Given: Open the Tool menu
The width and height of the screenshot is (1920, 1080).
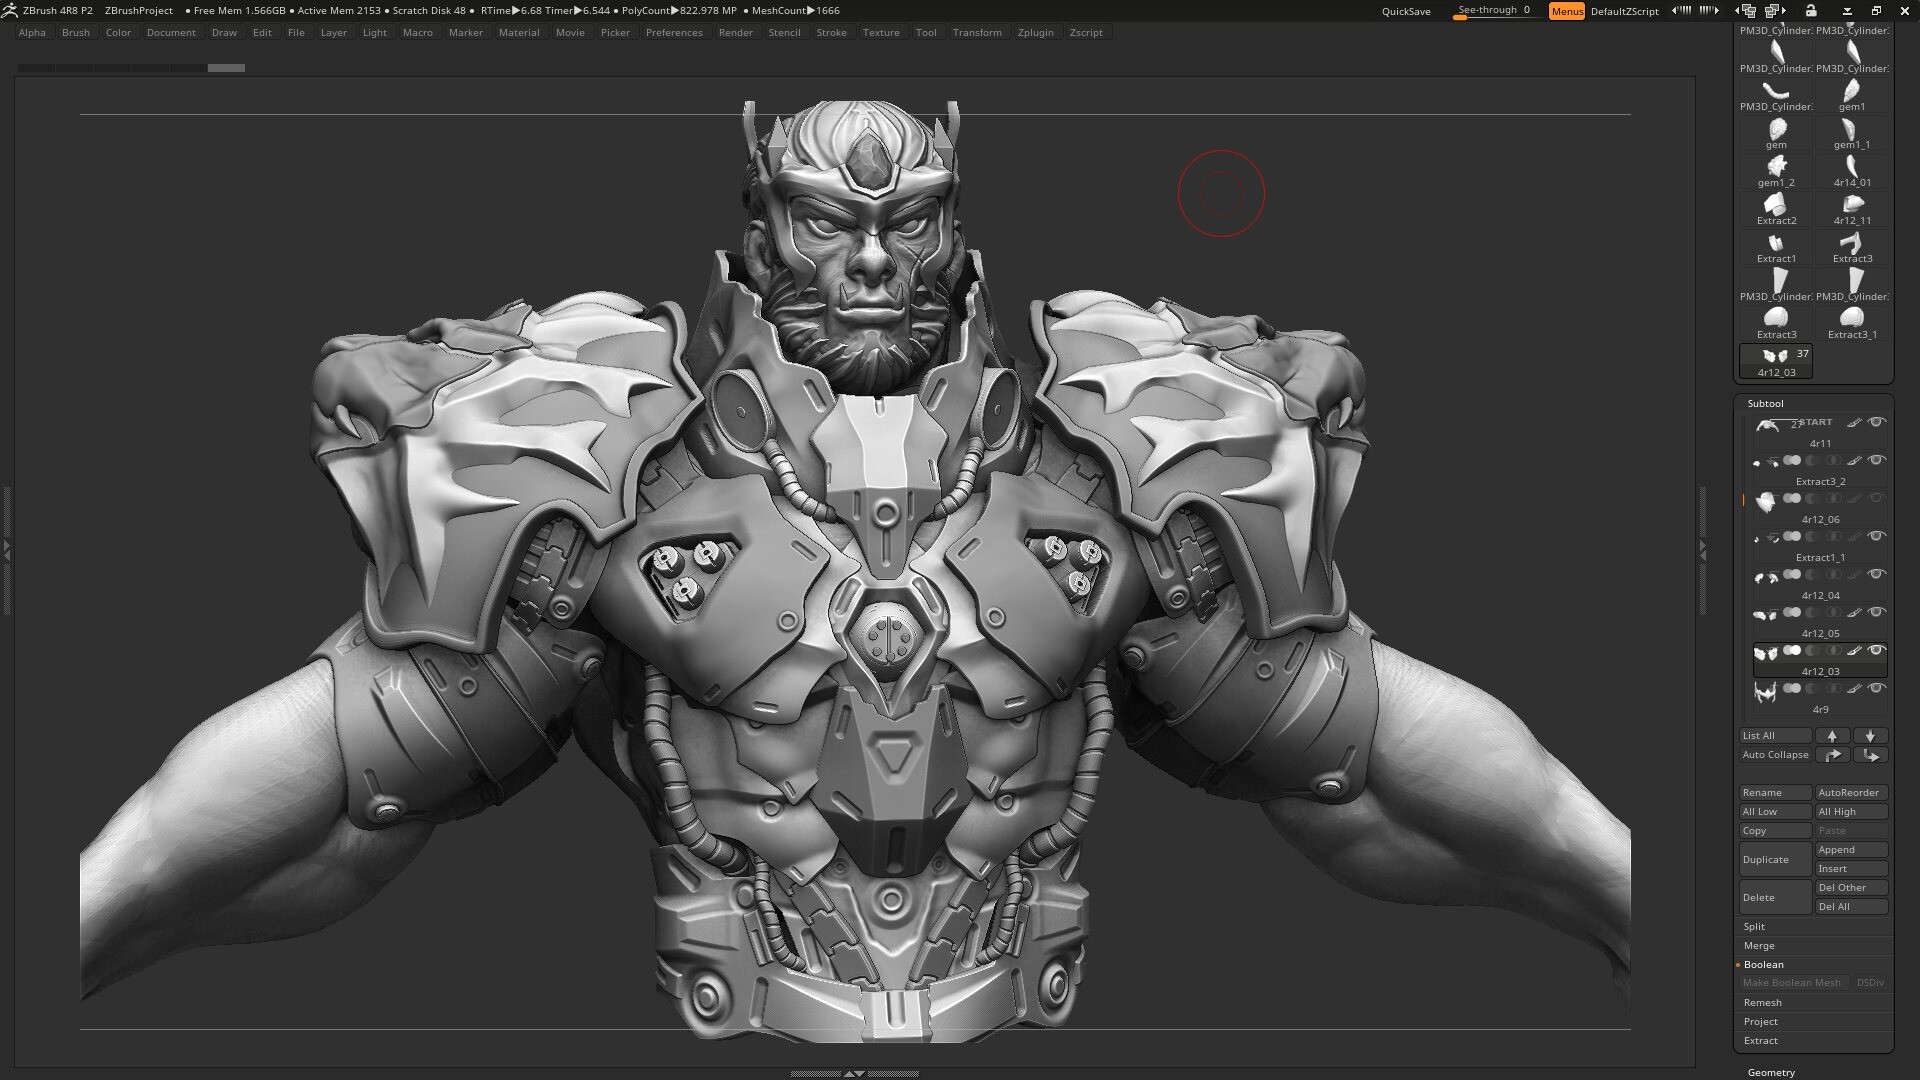Looking at the screenshot, I should 926,32.
